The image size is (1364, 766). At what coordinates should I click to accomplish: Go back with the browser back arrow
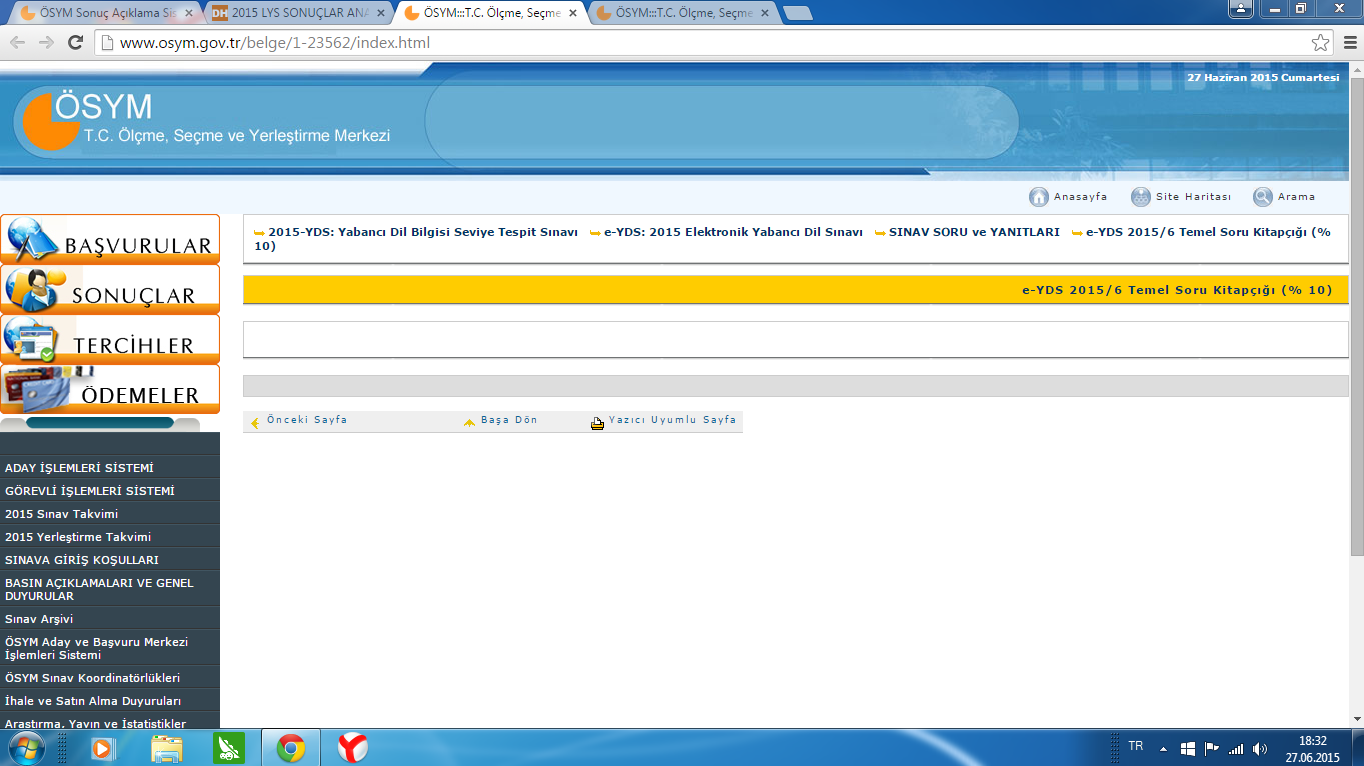(18, 43)
